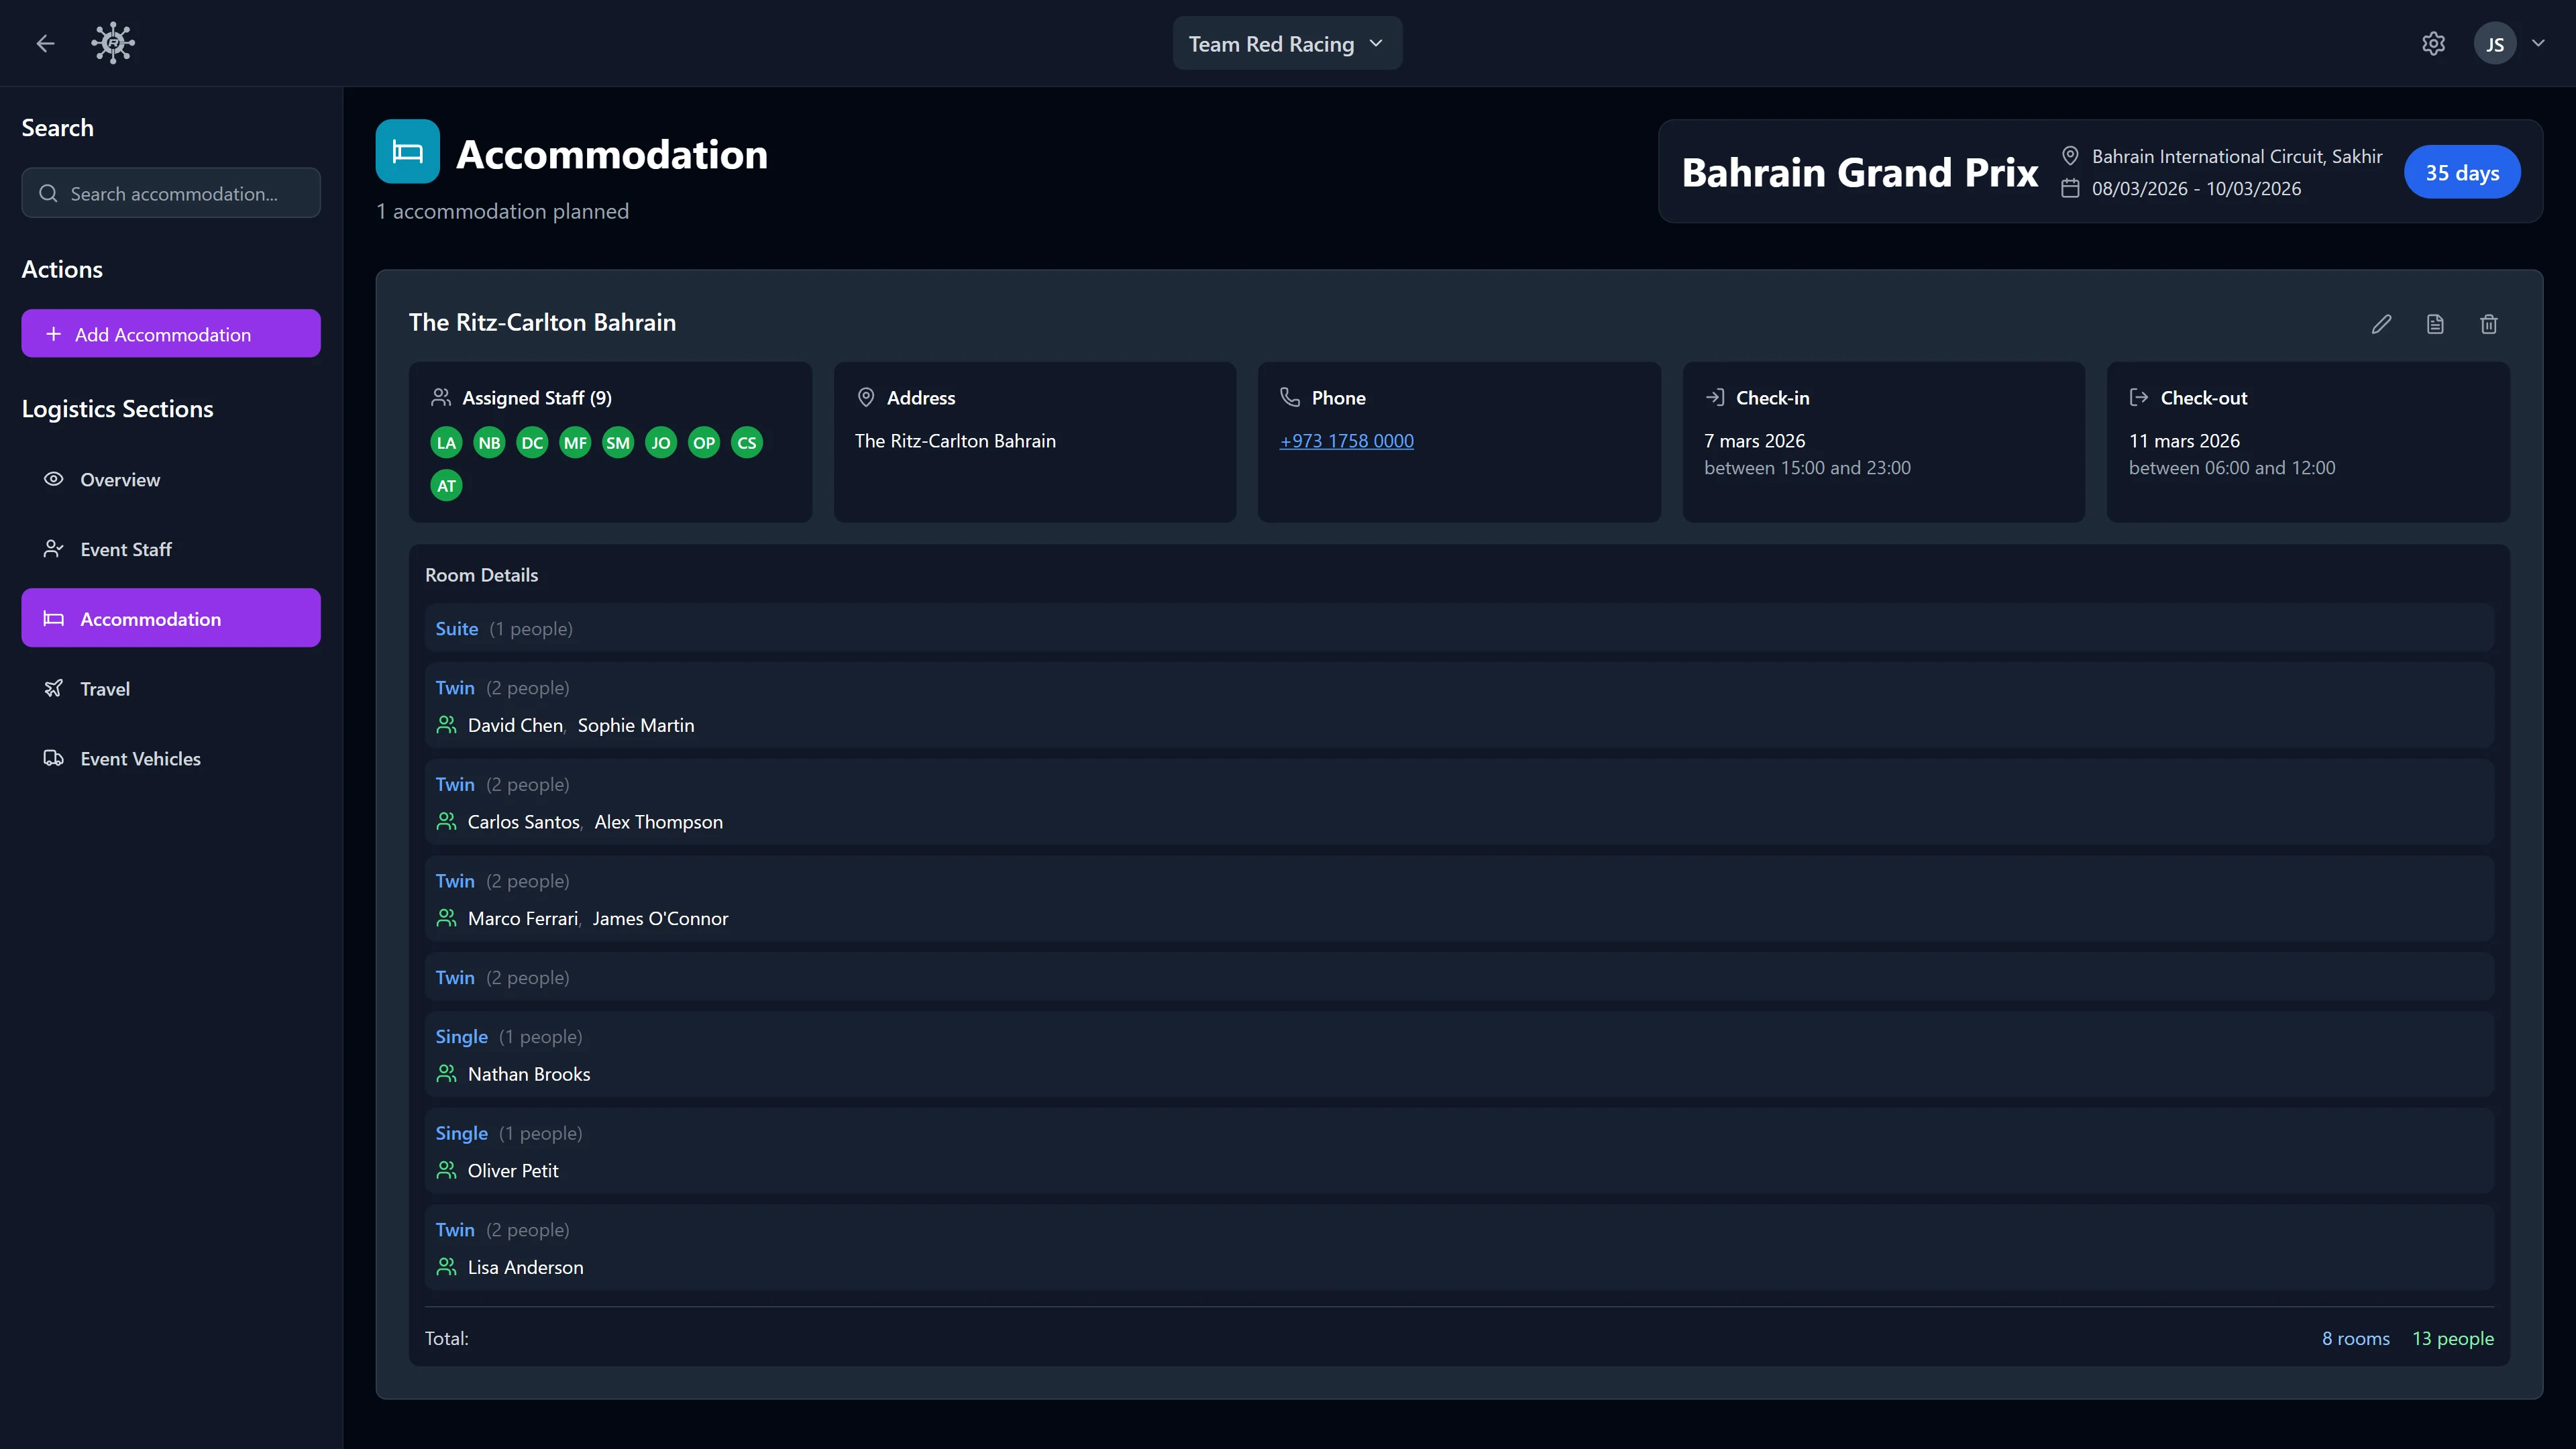This screenshot has height=1449, width=2576.
Task: Open the accommodation notes document icon
Action: [x=2435, y=324]
